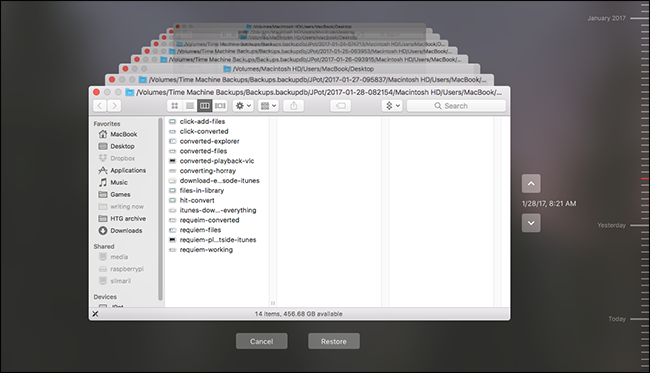This screenshot has height=373, width=650.
Task: Switch to list view
Action: tap(190, 106)
